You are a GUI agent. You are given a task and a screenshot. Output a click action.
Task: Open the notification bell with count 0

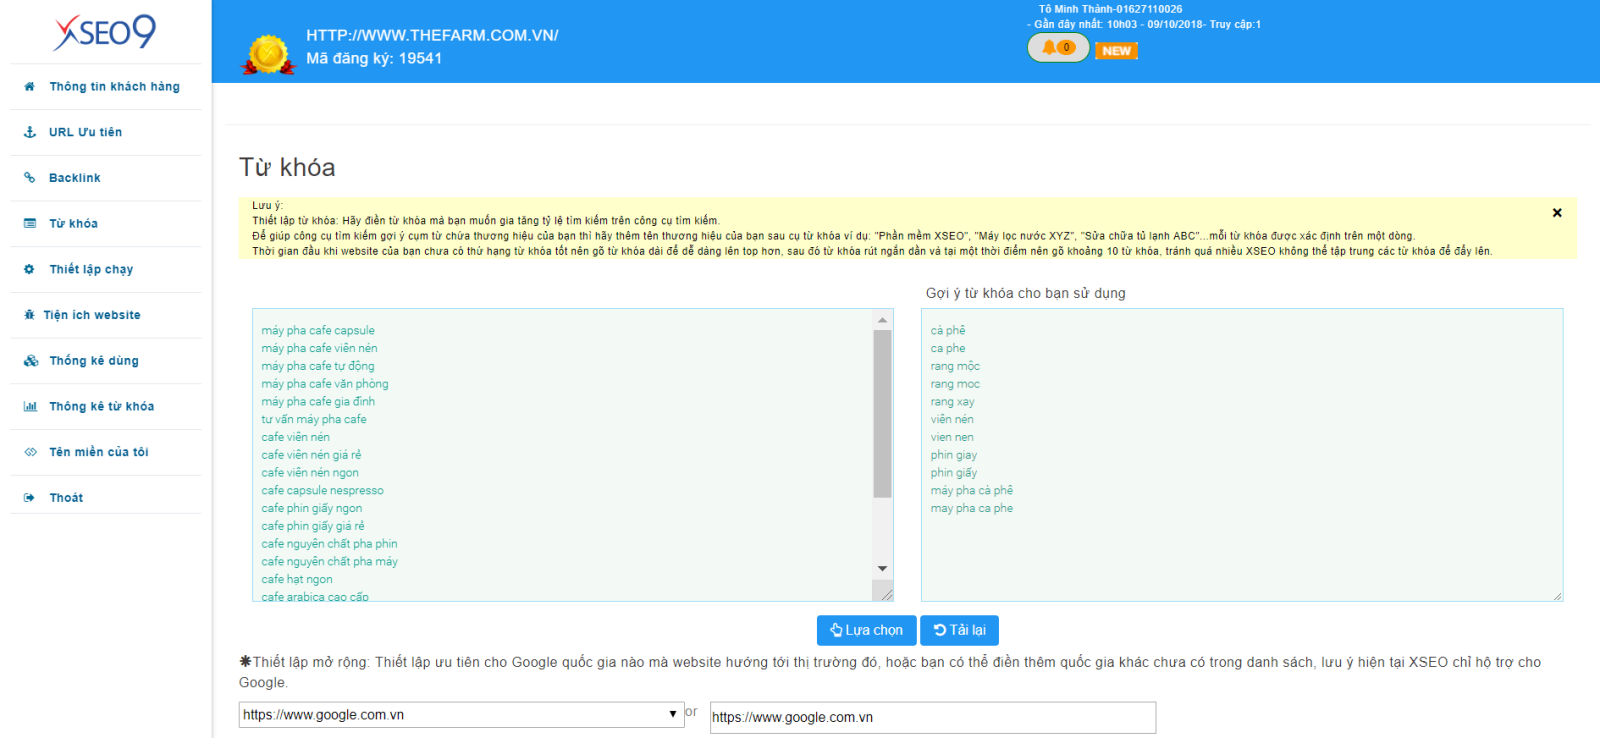pos(1058,47)
